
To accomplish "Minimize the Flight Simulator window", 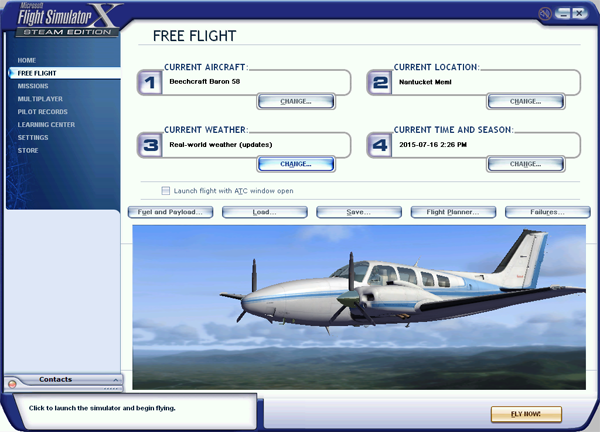I will click(x=562, y=13).
